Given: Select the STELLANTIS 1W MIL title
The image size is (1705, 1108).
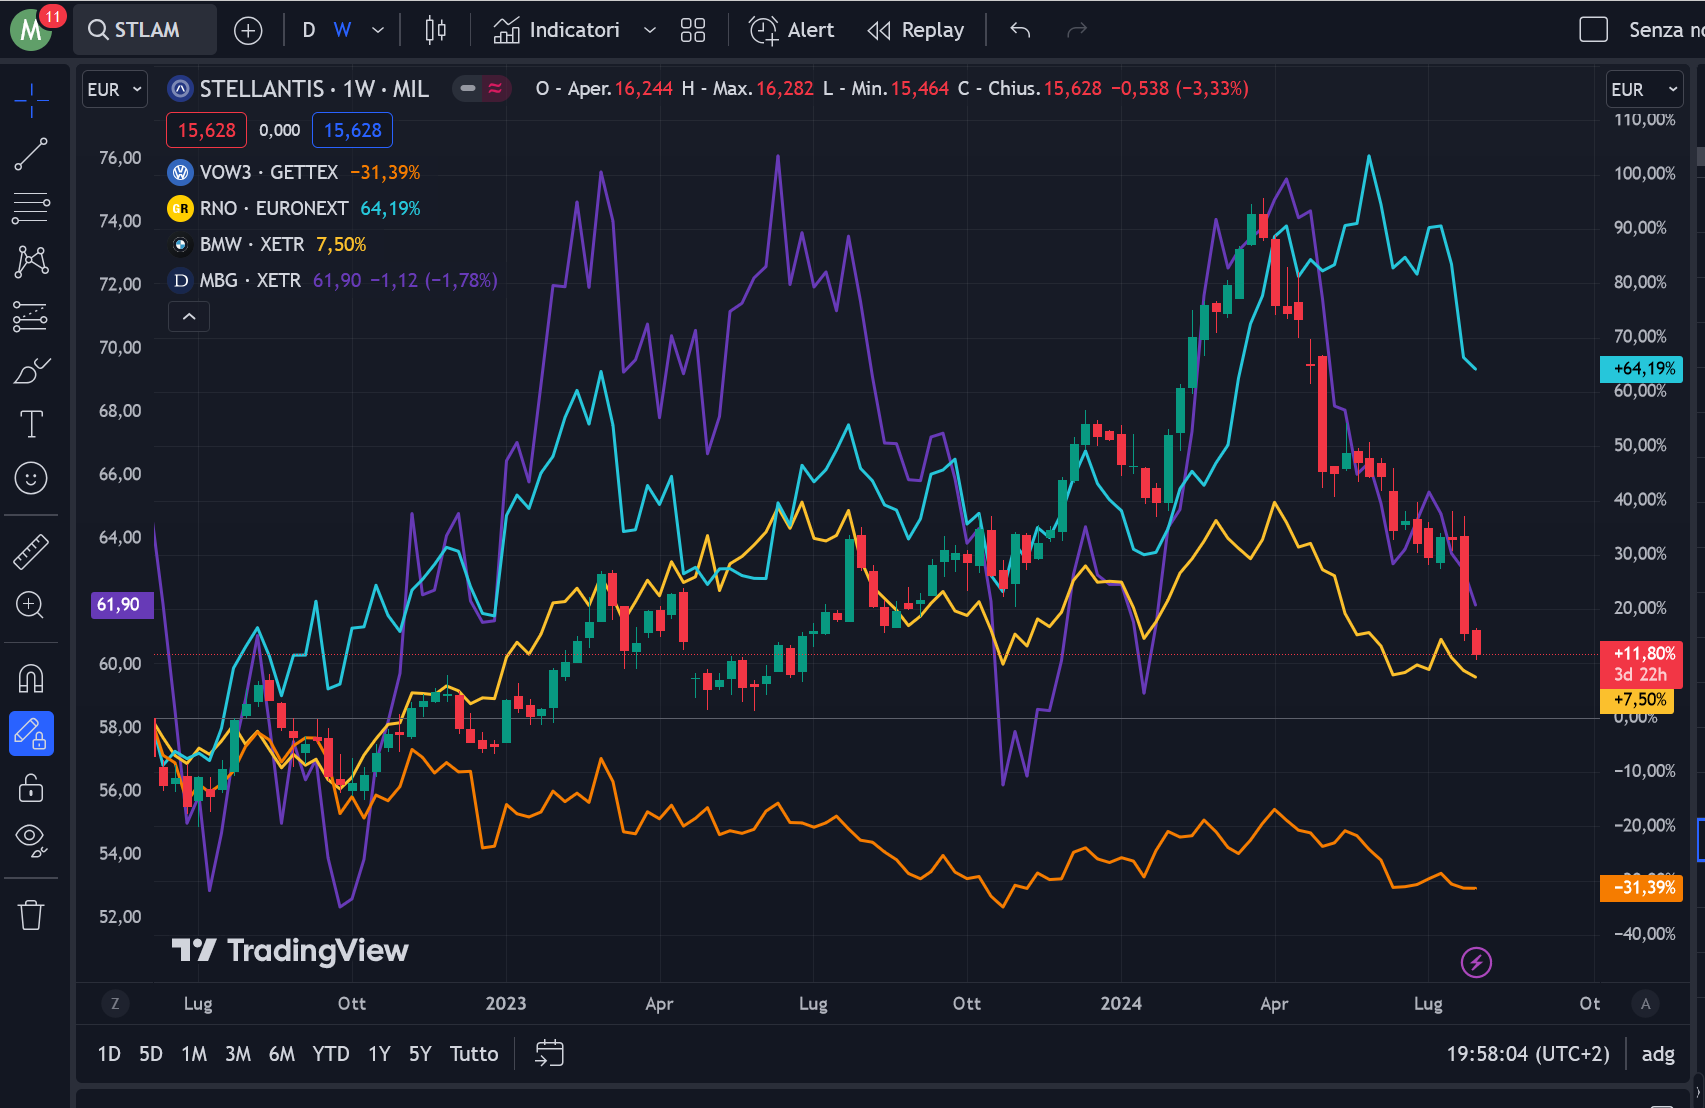Looking at the screenshot, I should (x=314, y=89).
